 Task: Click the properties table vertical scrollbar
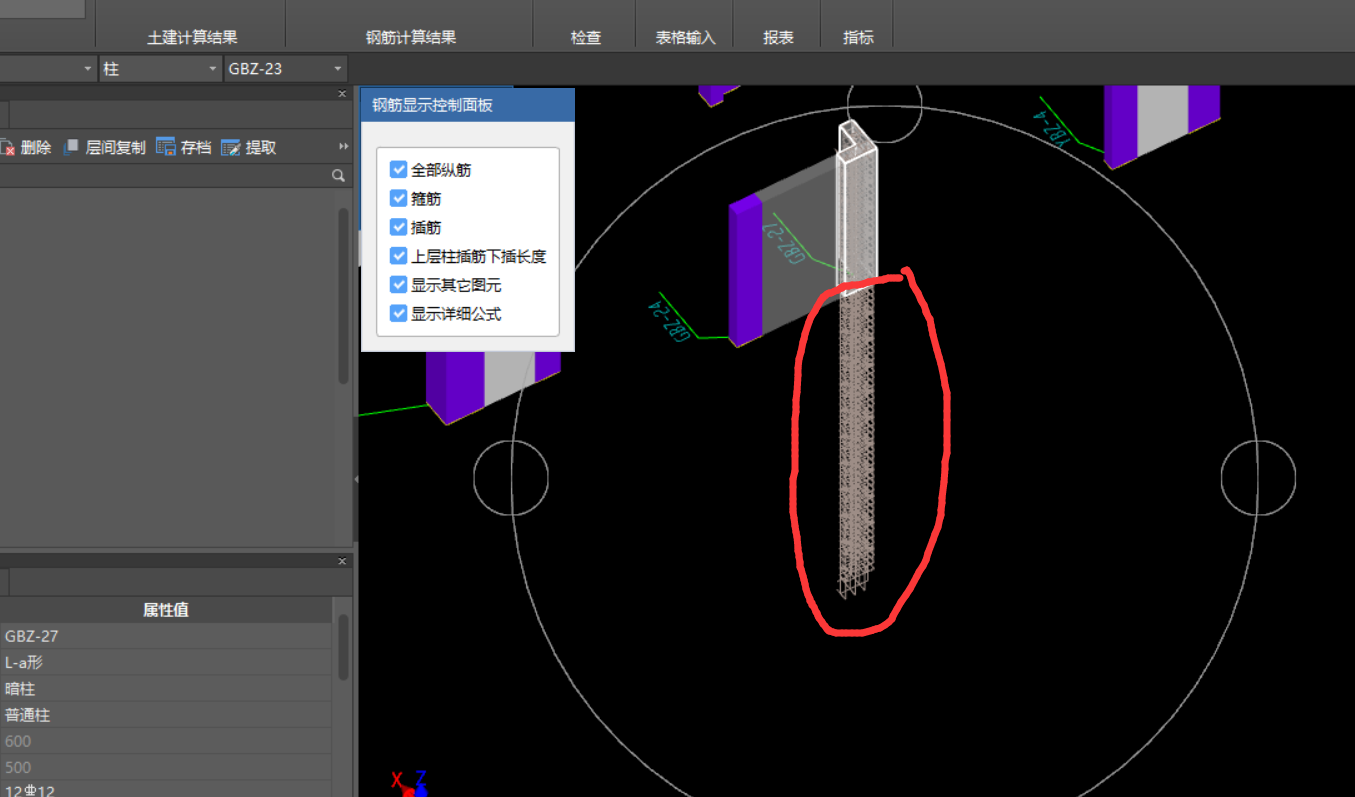[x=343, y=647]
